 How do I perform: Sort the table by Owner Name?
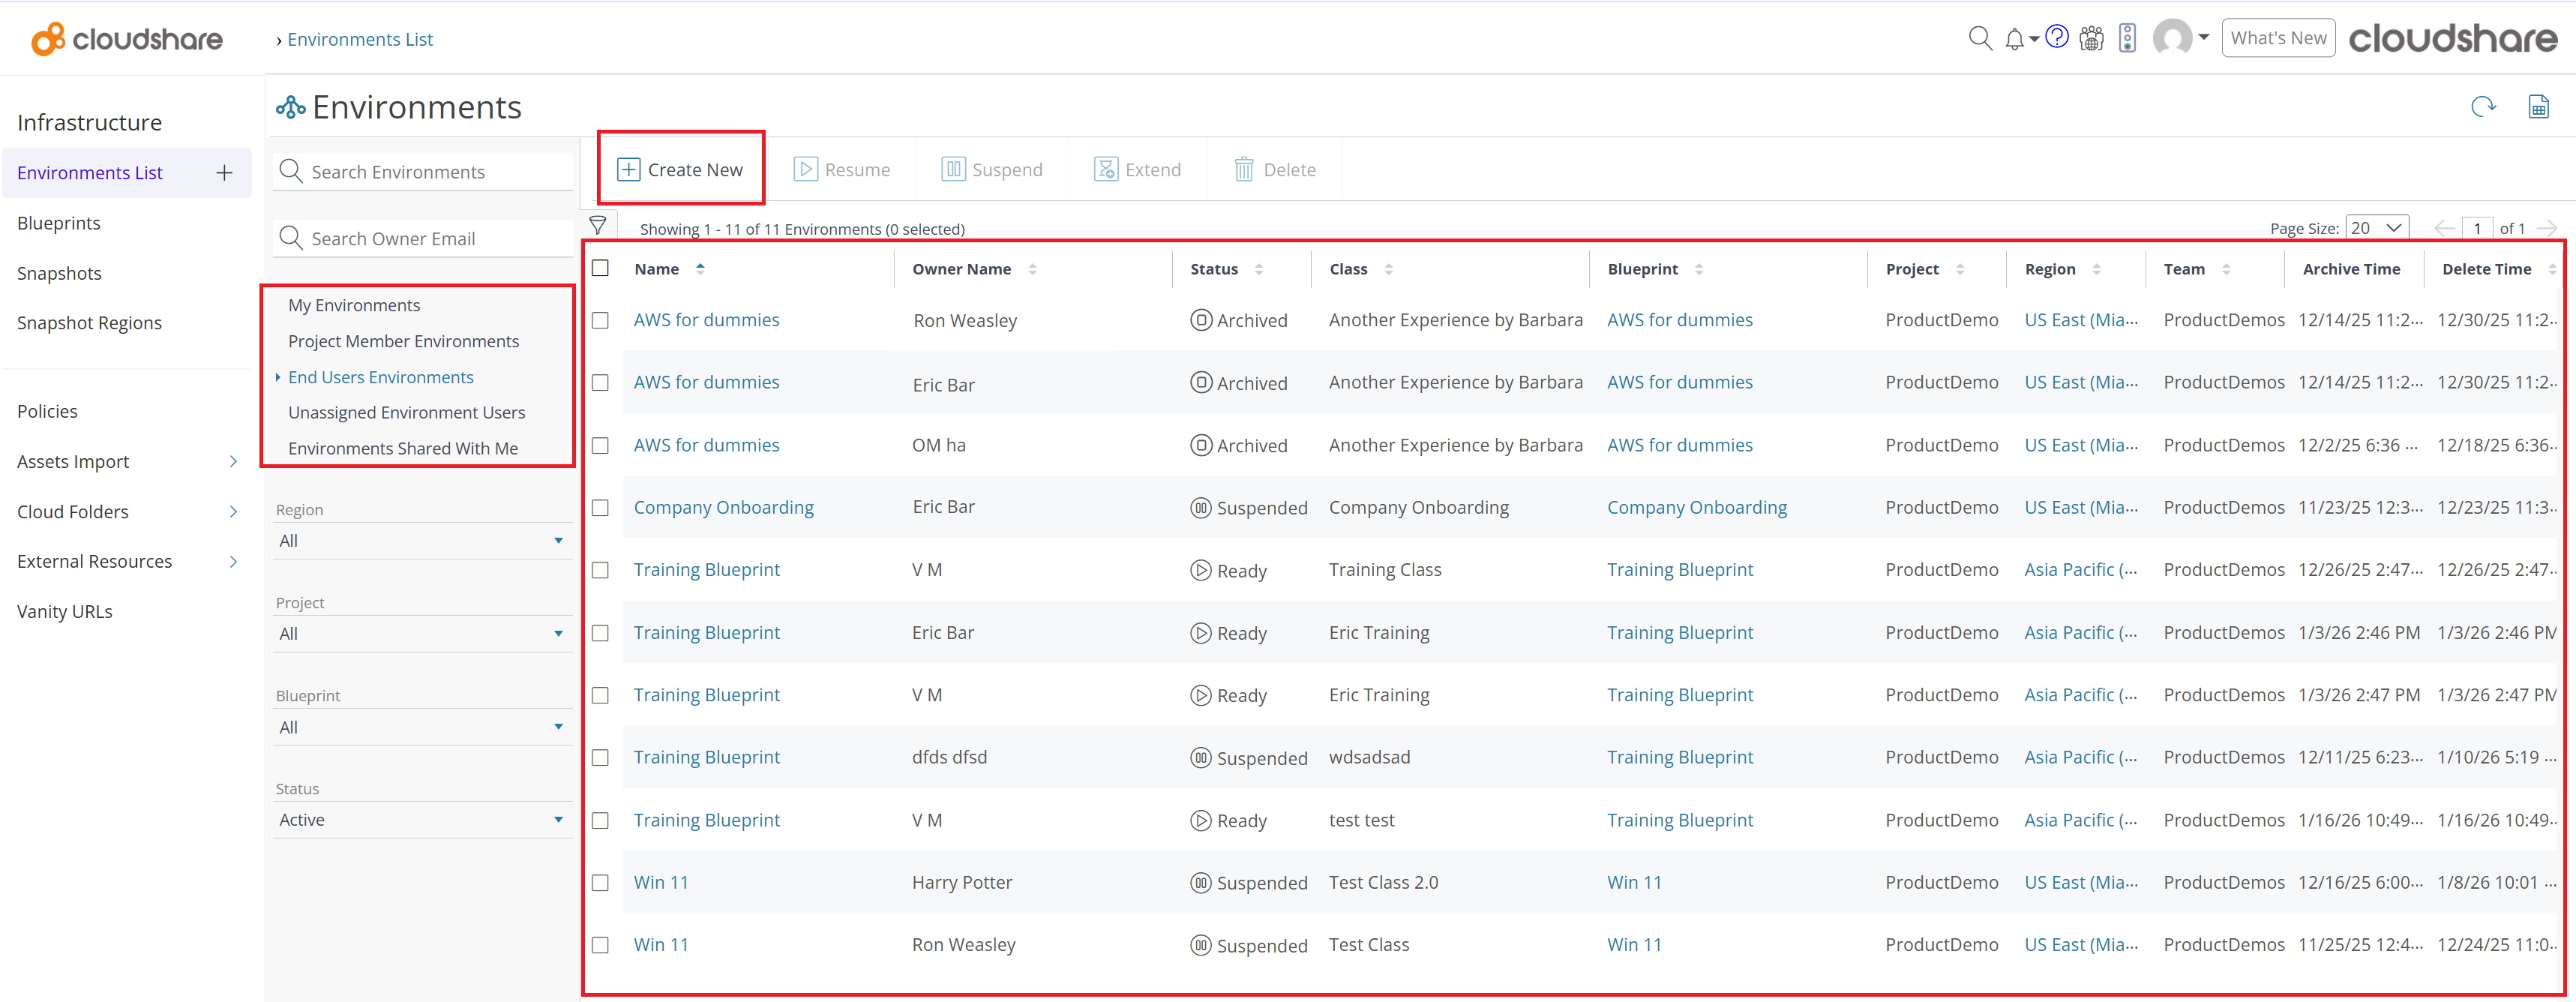click(x=1033, y=268)
